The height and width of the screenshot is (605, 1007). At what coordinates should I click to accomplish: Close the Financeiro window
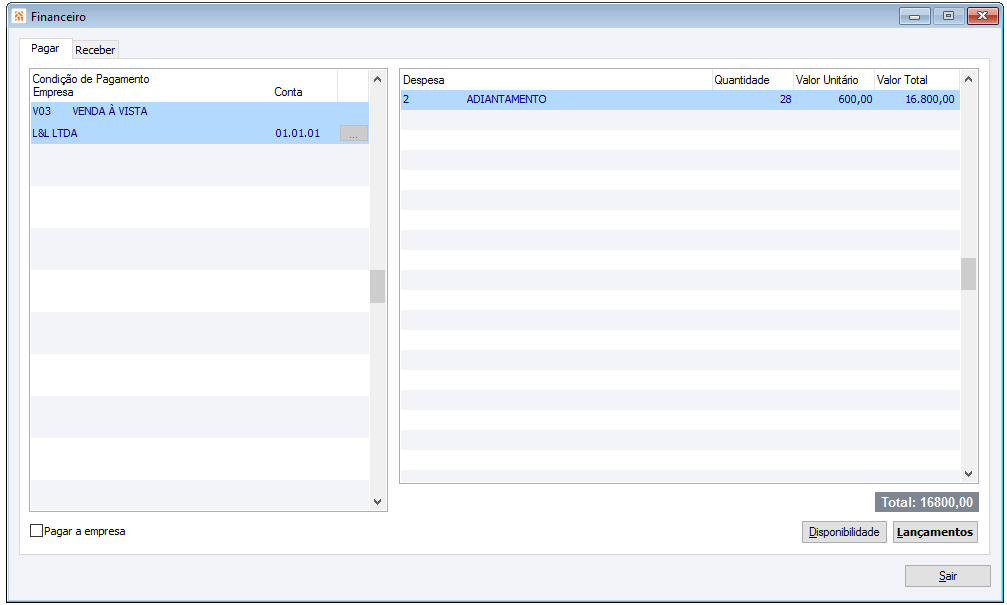point(983,16)
